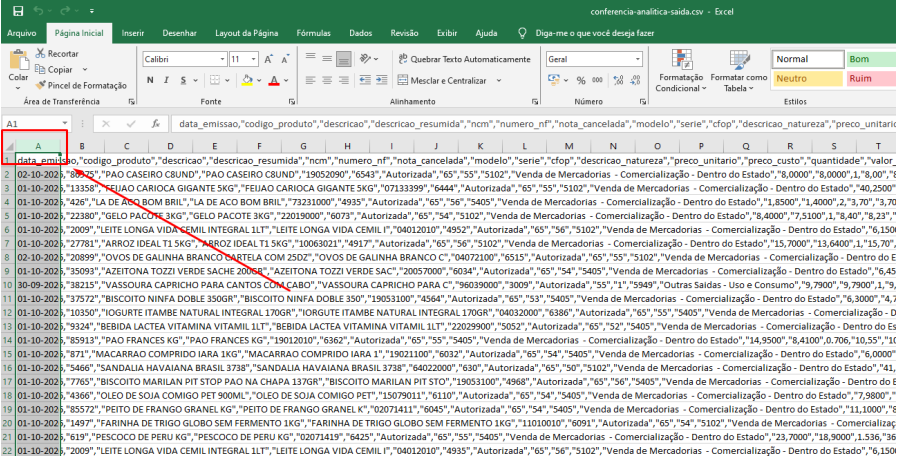Click the insert function fx icon
This screenshot has height=458, width=897.
coord(155,124)
